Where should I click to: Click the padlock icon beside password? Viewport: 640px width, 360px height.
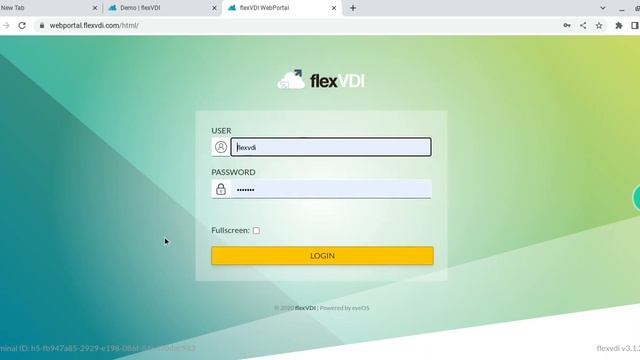[221, 189]
